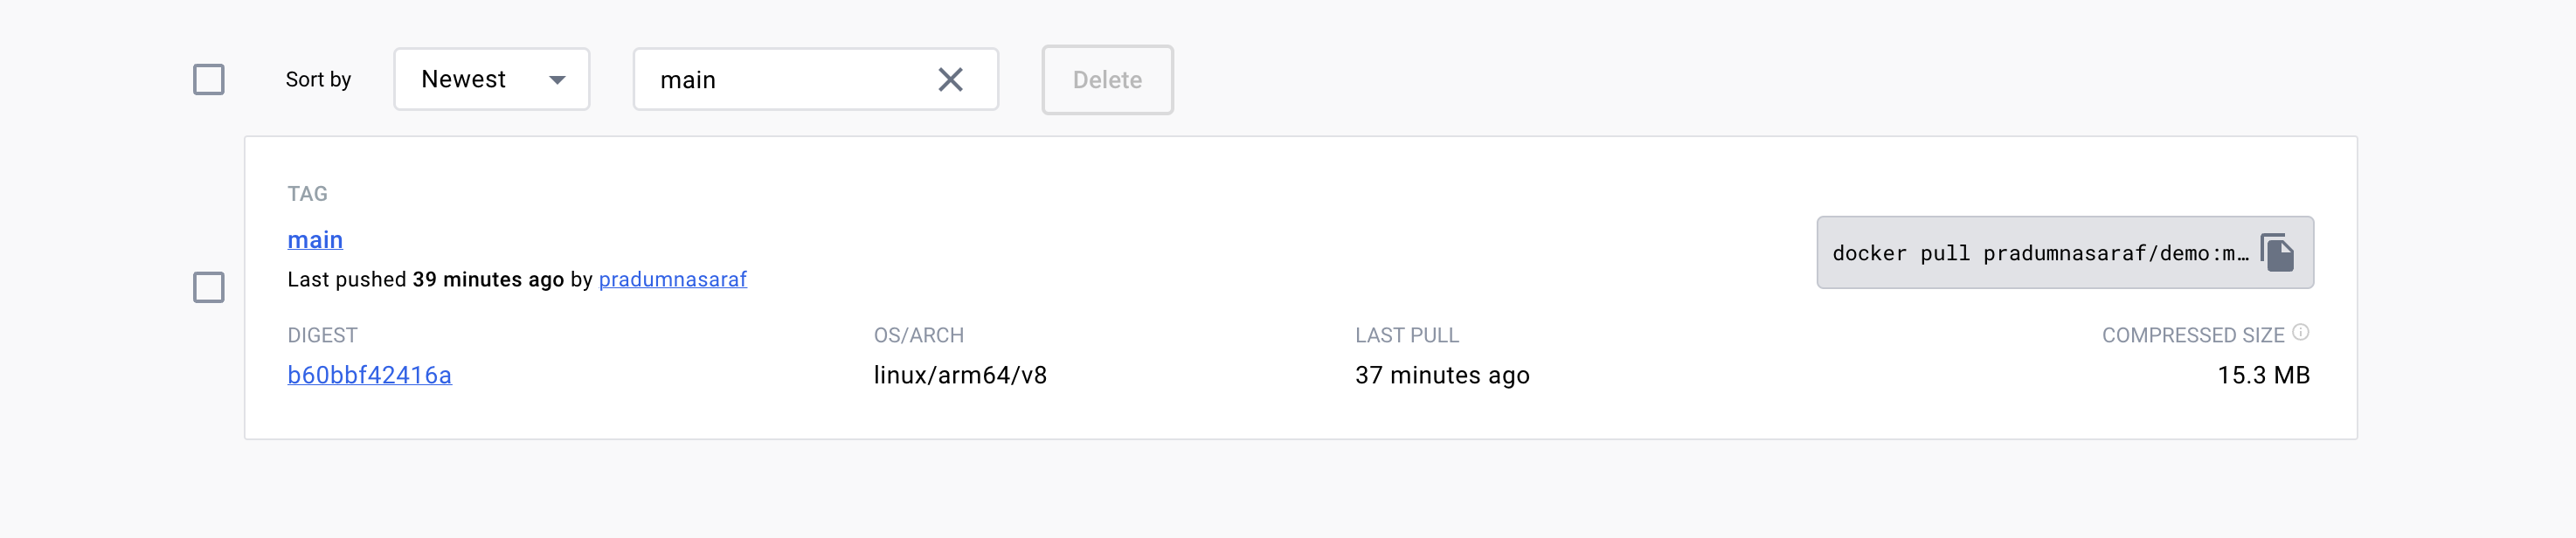2576x538 pixels.
Task: Open the main tag details page
Action: (x=315, y=239)
